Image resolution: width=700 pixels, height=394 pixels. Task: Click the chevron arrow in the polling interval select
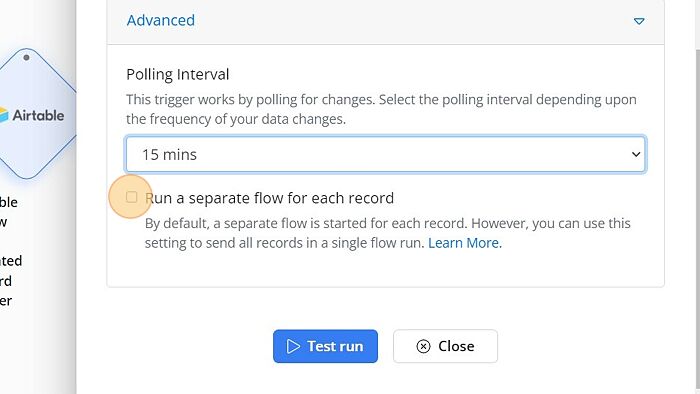click(636, 154)
